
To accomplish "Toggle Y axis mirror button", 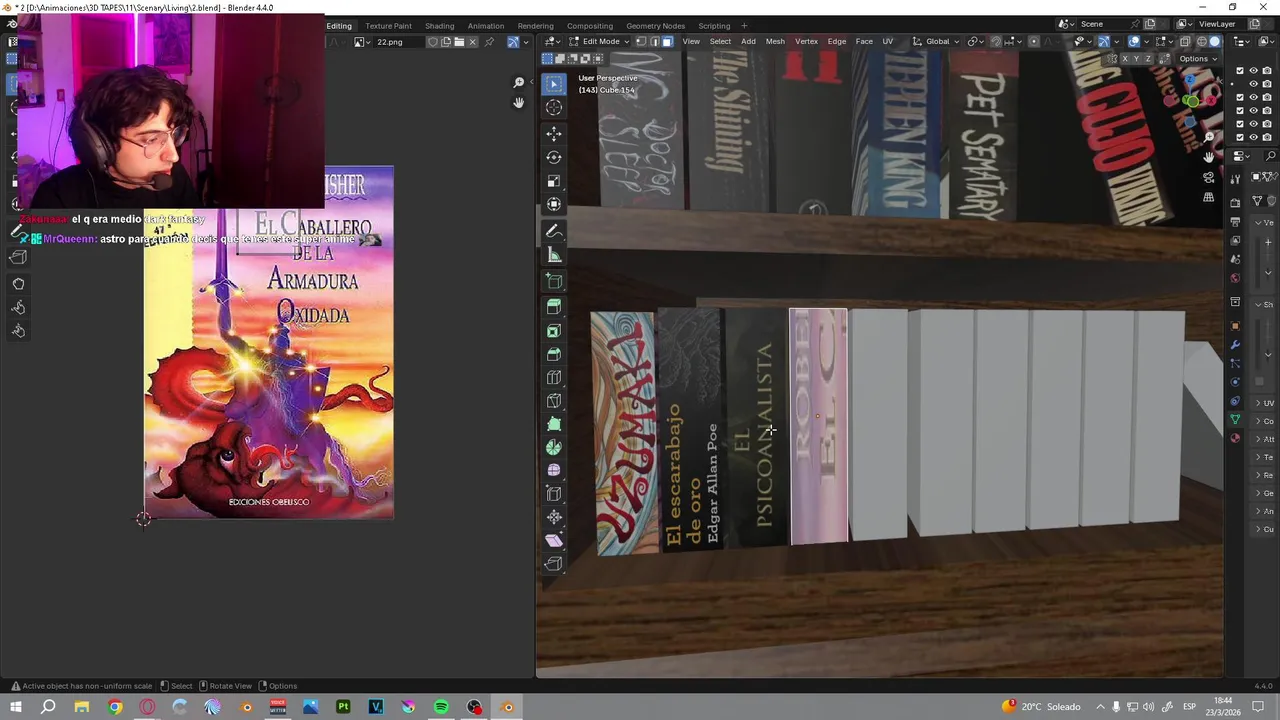I will [x=1136, y=59].
